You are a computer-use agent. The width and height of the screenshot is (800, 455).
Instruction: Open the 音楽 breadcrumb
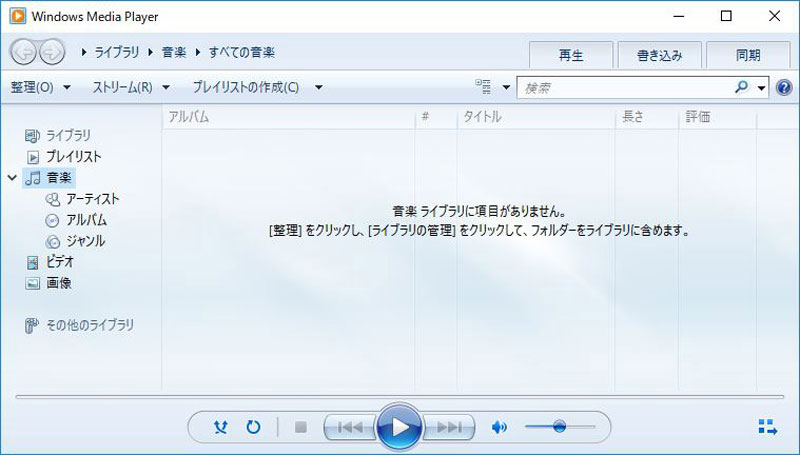(x=174, y=52)
